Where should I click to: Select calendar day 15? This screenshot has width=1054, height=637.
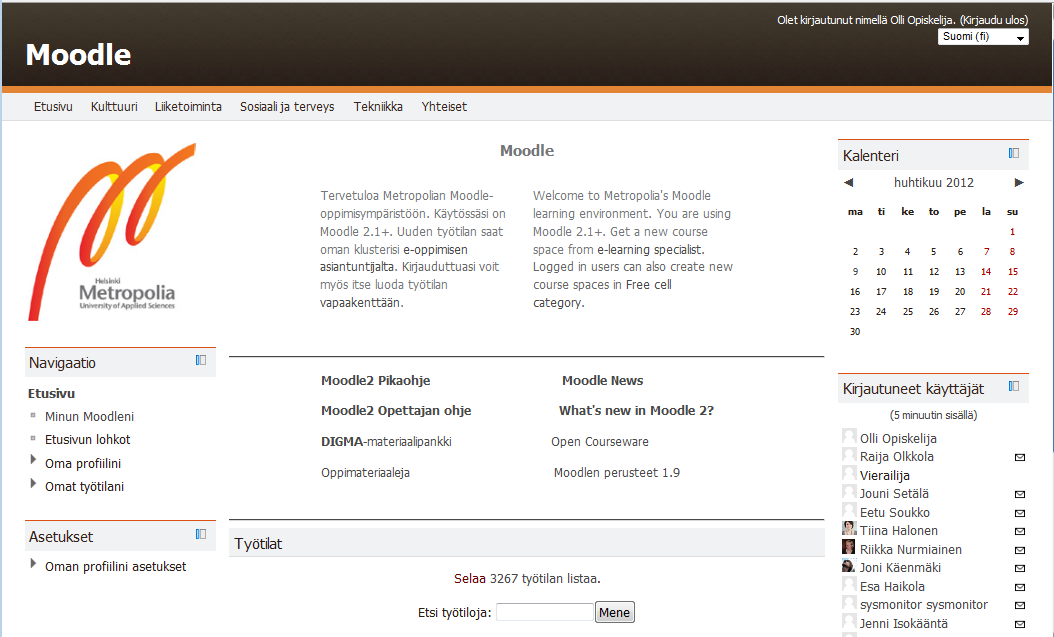pos(1013,272)
